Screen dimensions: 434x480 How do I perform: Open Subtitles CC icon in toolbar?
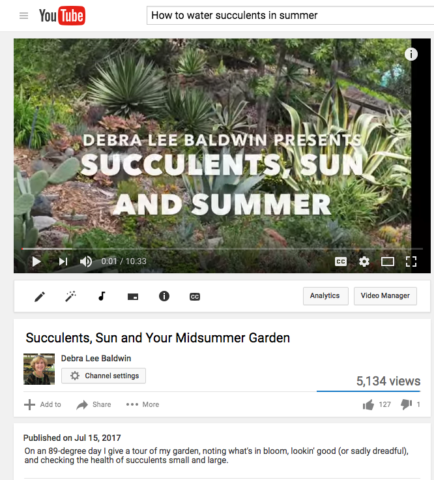(195, 296)
